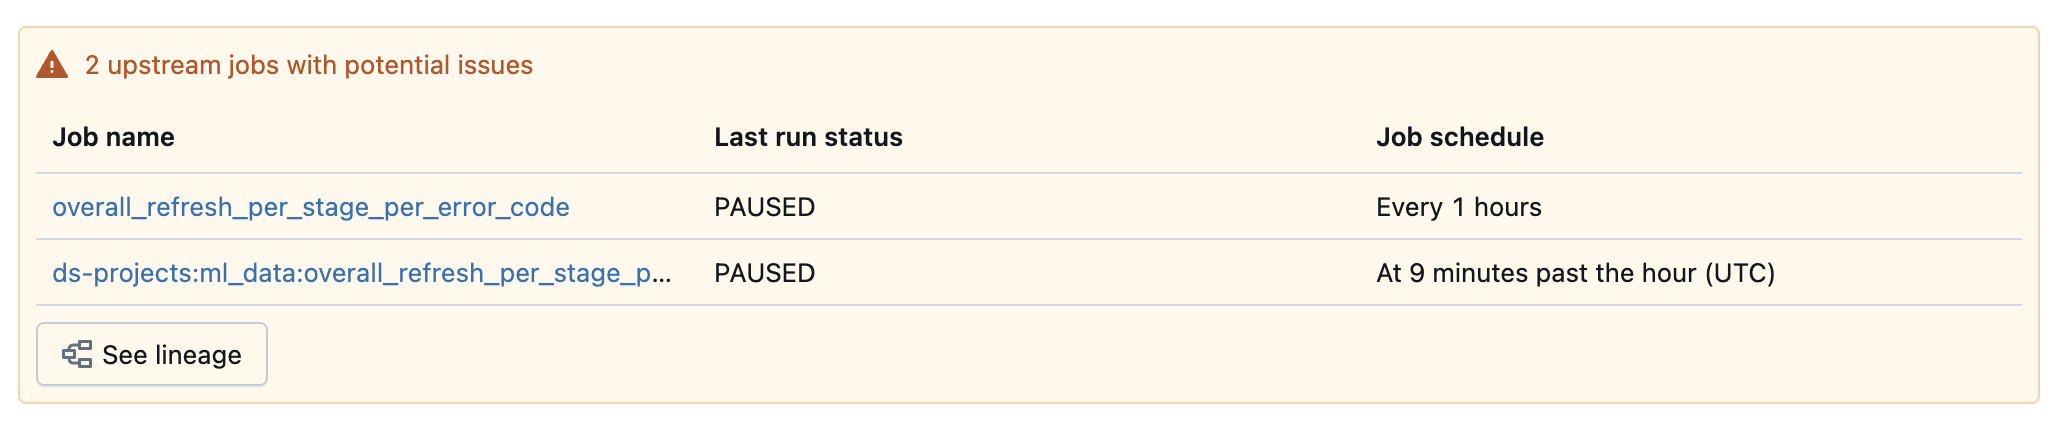This screenshot has height=424, width=2058.
Task: Click the lineage graph icon
Action: 77,354
